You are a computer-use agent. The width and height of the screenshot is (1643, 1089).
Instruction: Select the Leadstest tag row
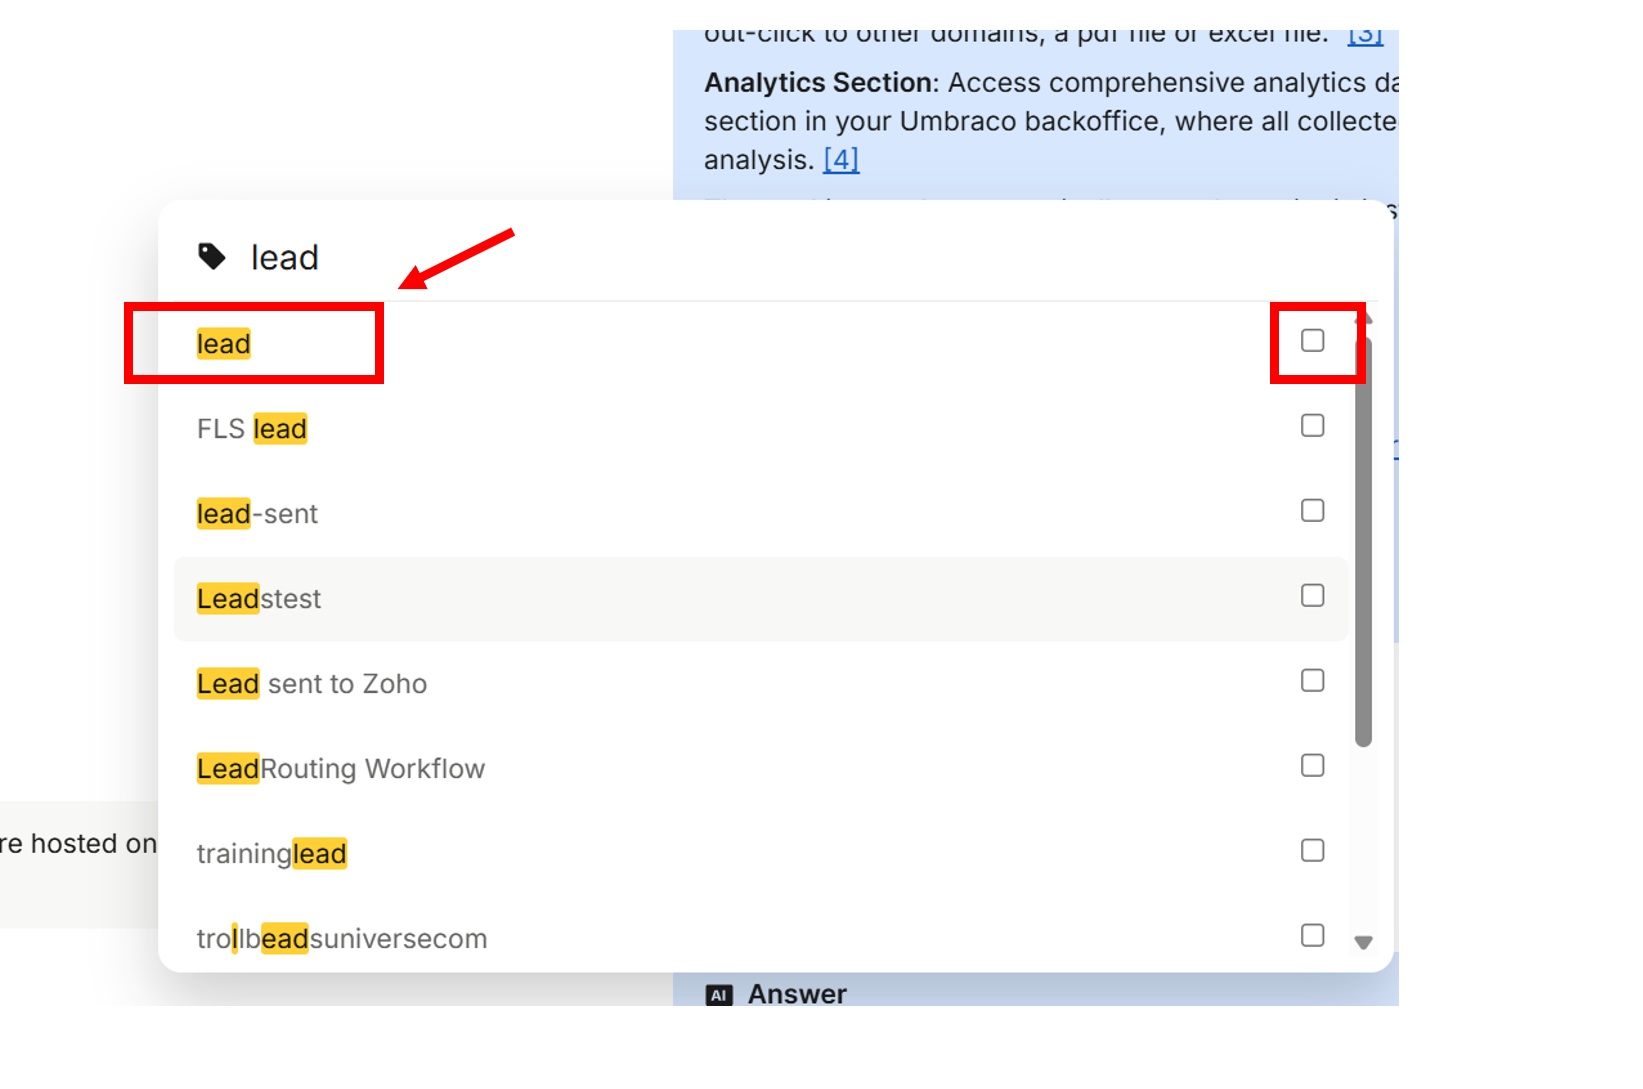pyautogui.click(x=259, y=599)
